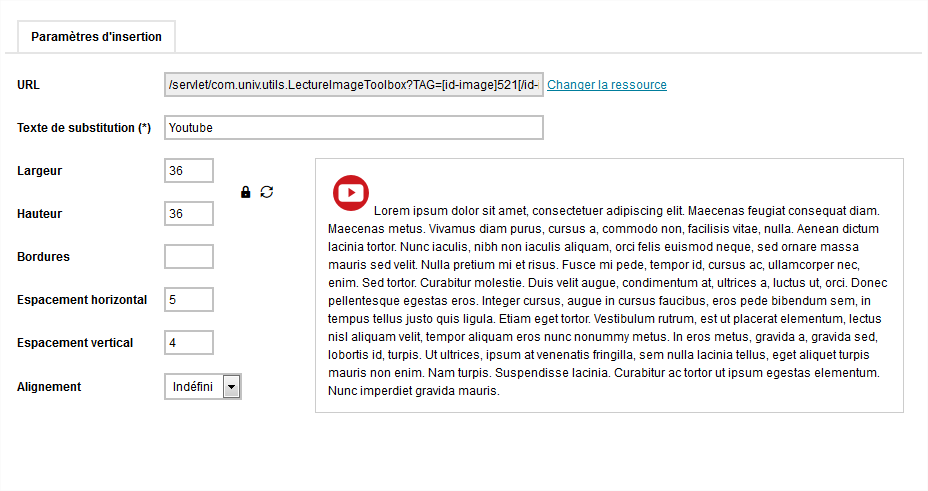Click the URL label
928x491 pixels.
(x=28, y=85)
